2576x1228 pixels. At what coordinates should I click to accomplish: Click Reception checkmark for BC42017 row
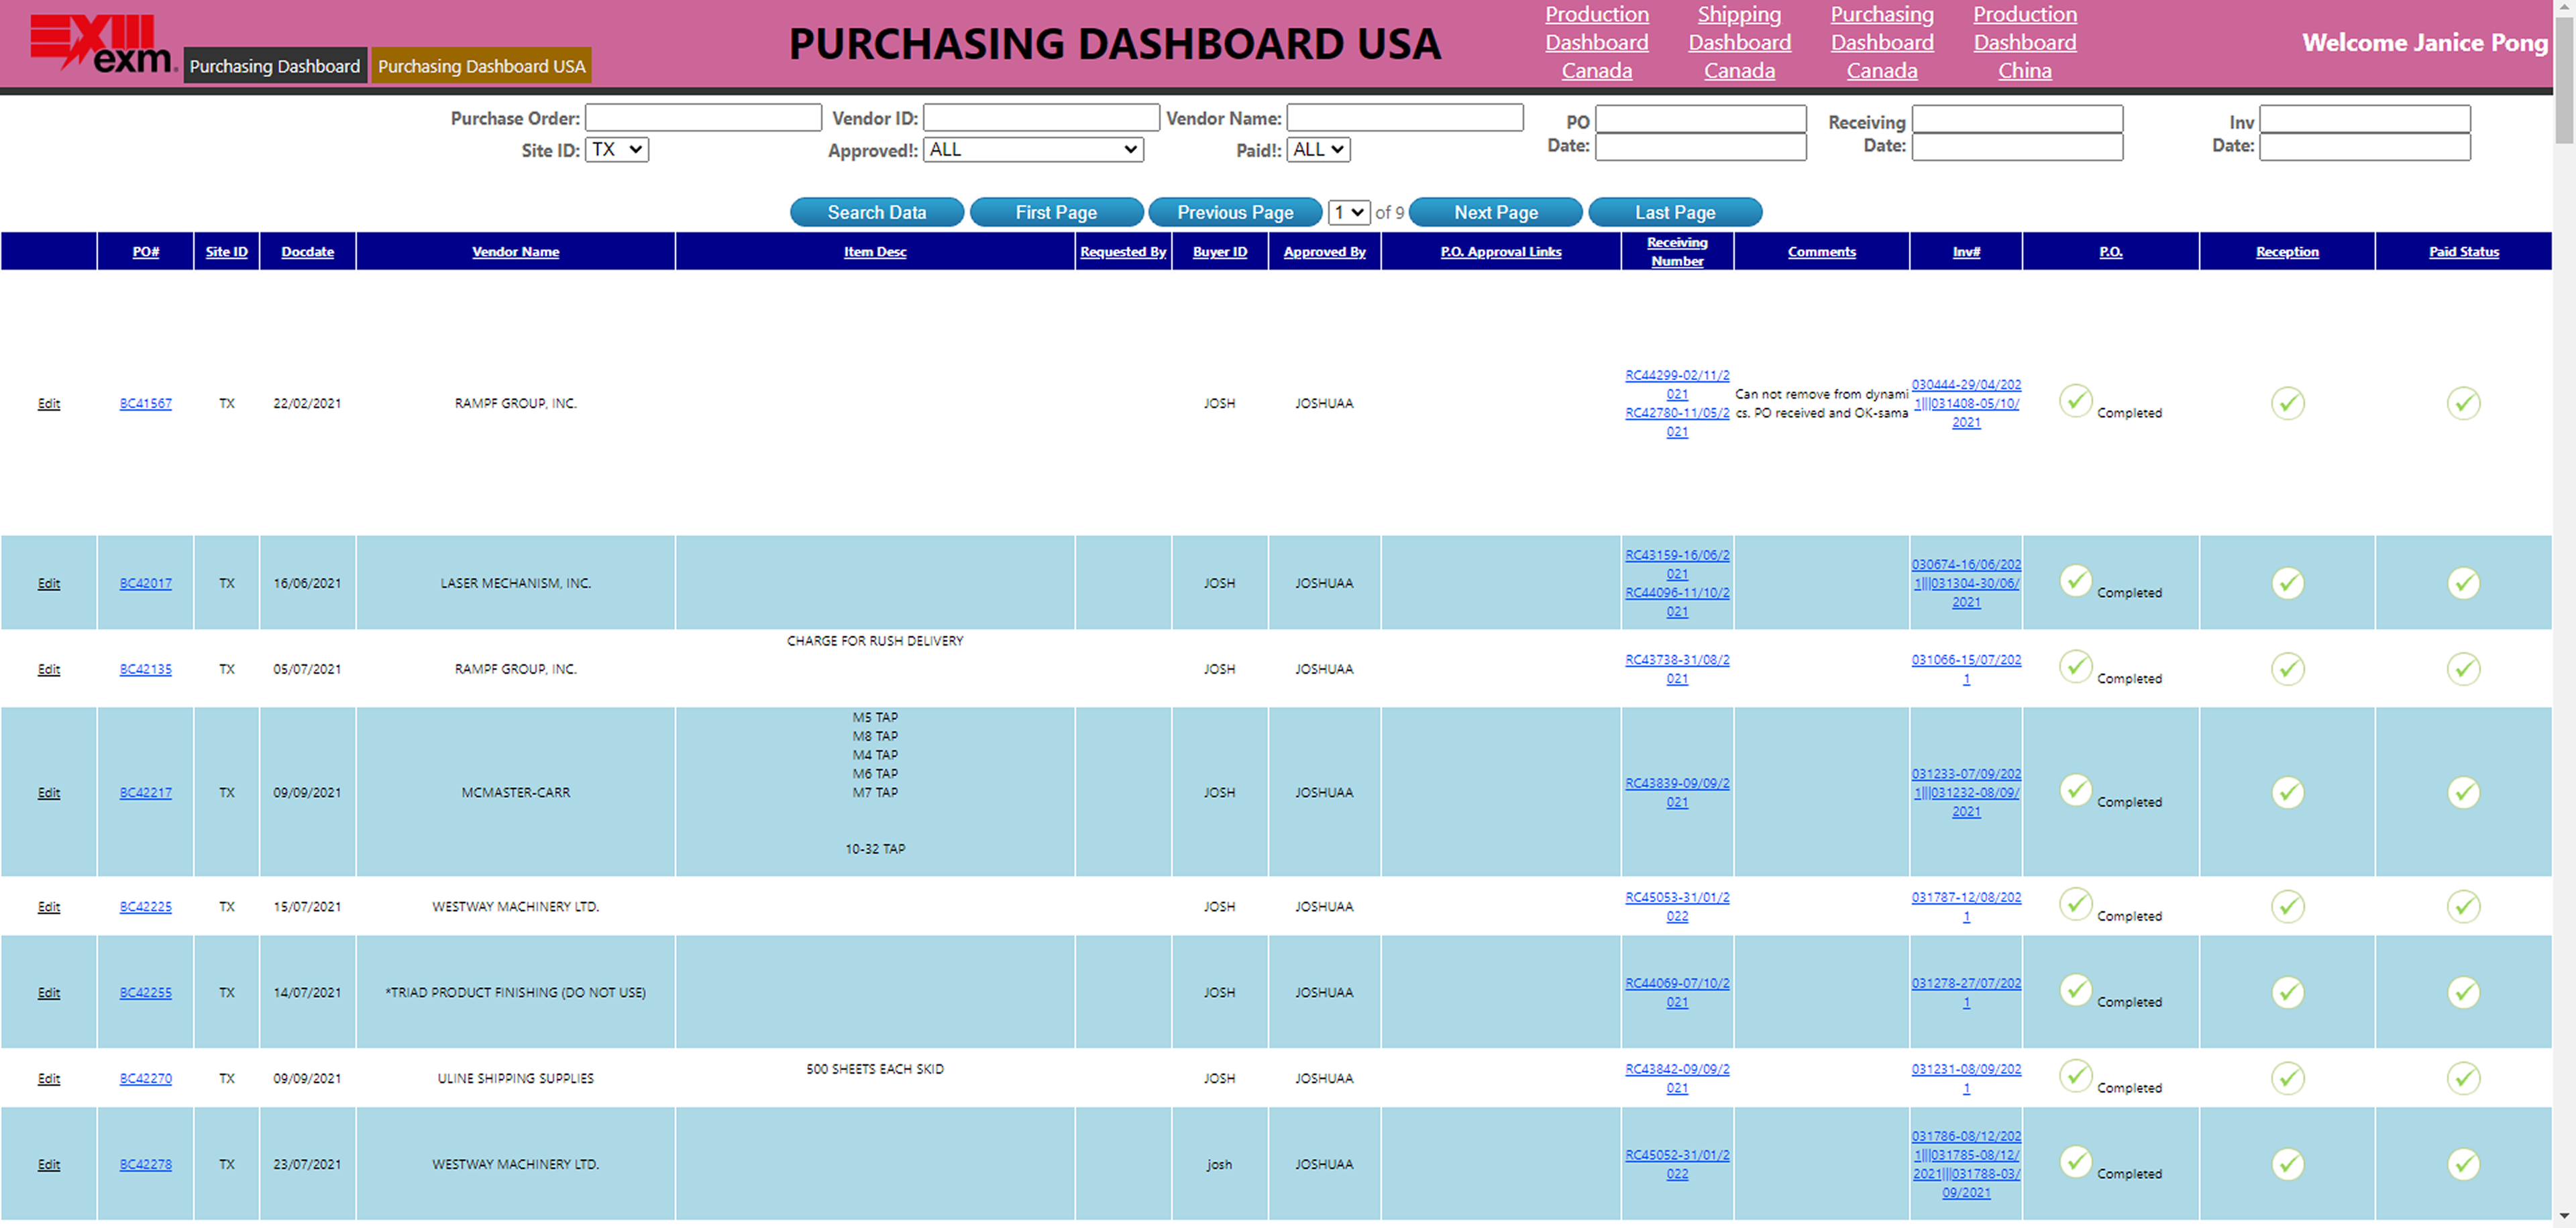pyautogui.click(x=2287, y=583)
